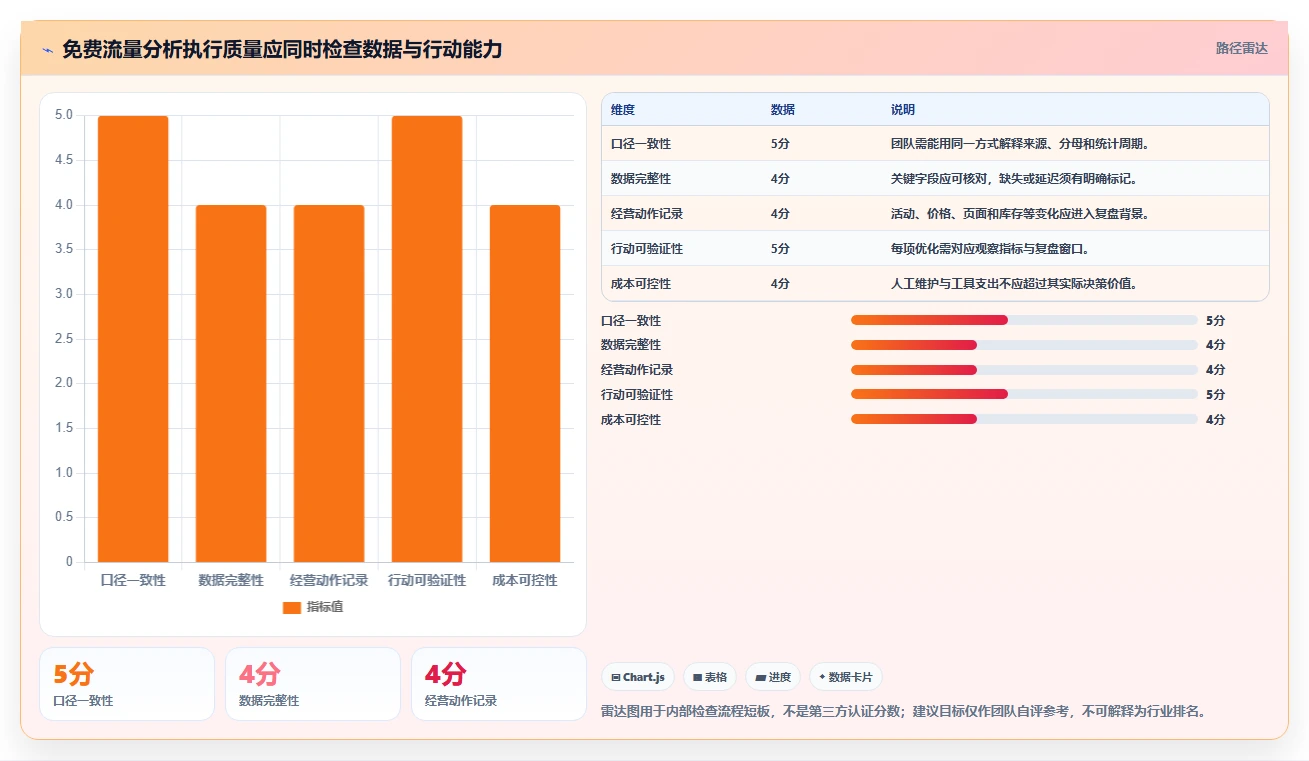The height and width of the screenshot is (761, 1309).
Task: Click the 经营动作记录 bar in the chart
Action: pyautogui.click(x=329, y=383)
